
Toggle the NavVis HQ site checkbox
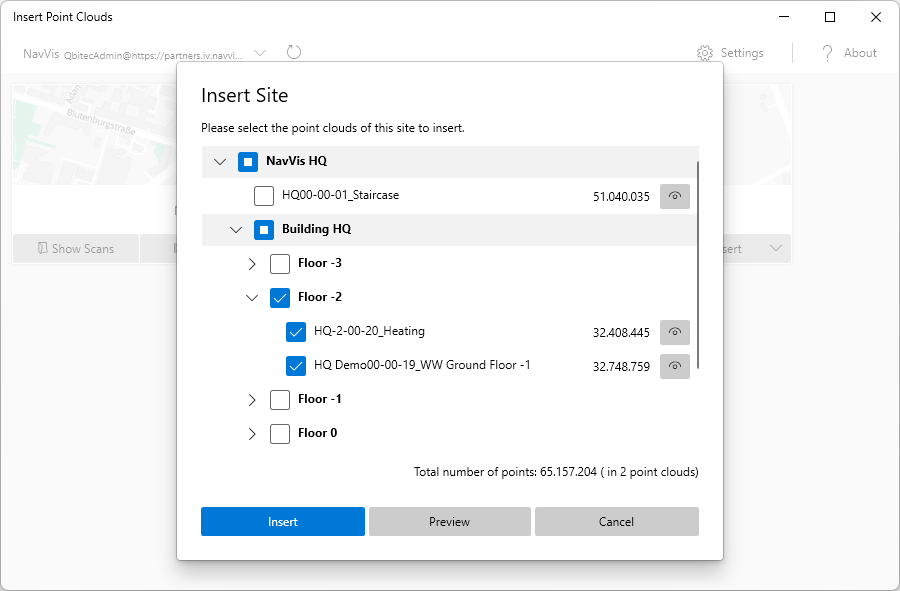(x=248, y=162)
